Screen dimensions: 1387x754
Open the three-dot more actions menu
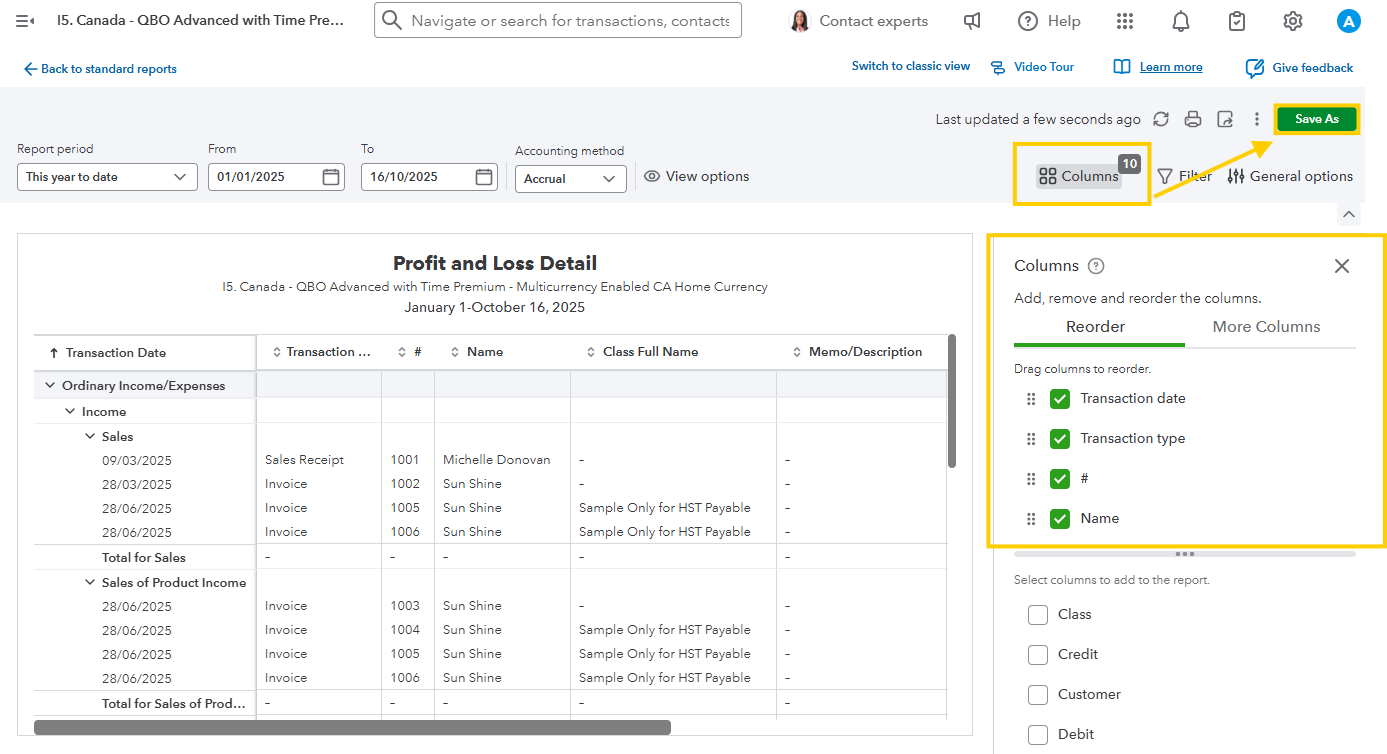1257,119
